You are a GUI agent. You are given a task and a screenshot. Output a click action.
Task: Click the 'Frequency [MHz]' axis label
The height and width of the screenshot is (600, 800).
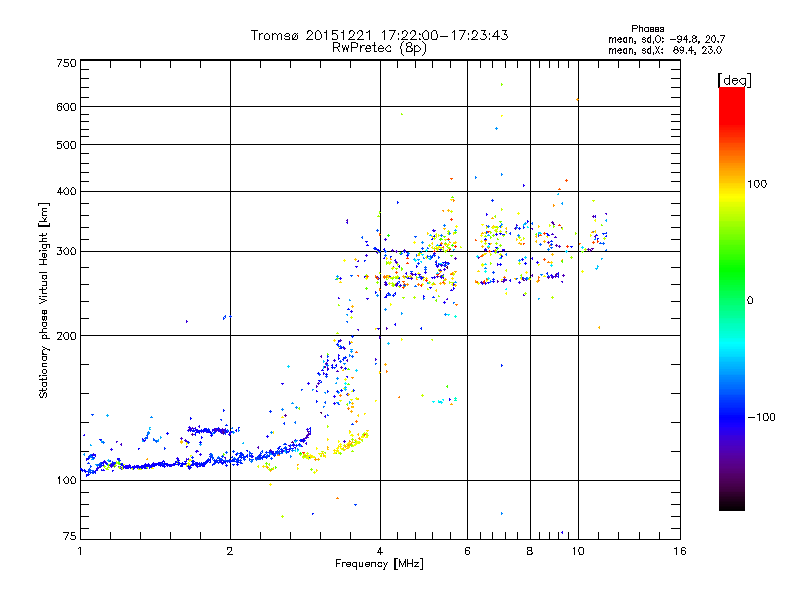point(379,564)
